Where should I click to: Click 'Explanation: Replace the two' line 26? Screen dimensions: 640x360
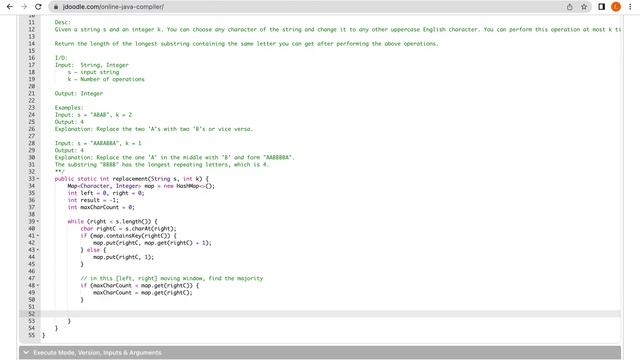[154, 129]
